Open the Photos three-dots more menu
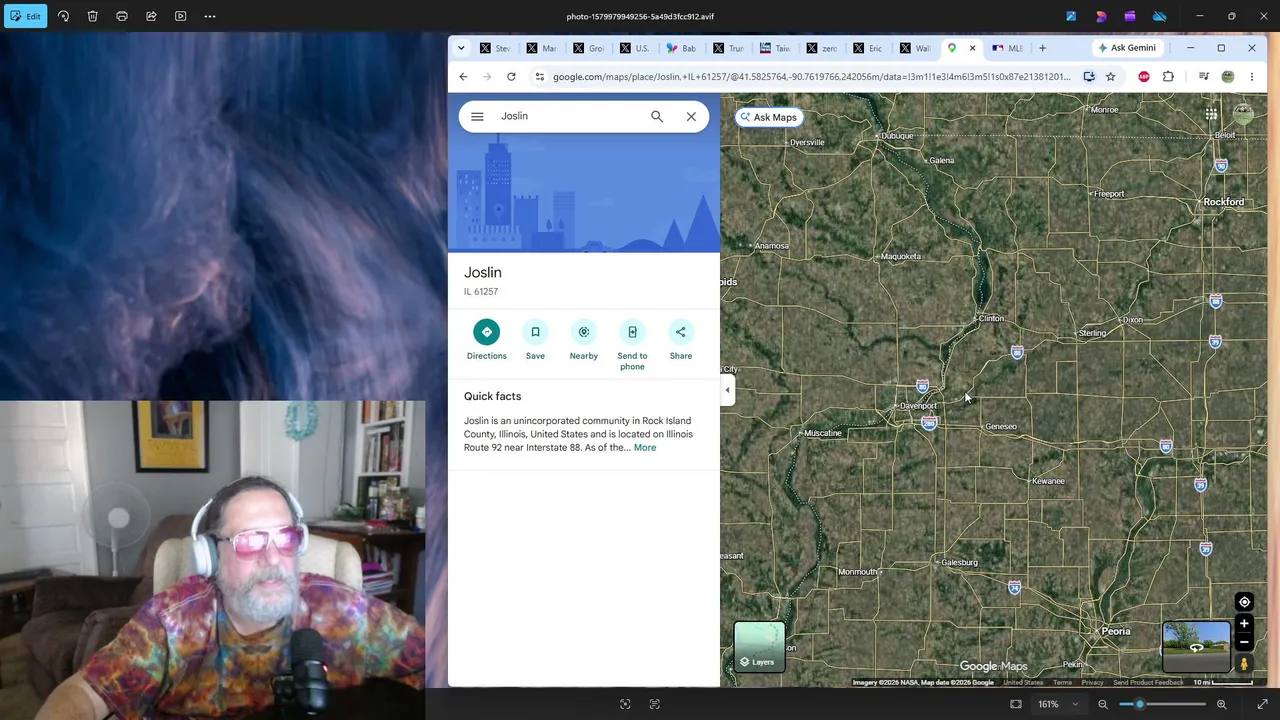This screenshot has height=720, width=1280. (210, 16)
